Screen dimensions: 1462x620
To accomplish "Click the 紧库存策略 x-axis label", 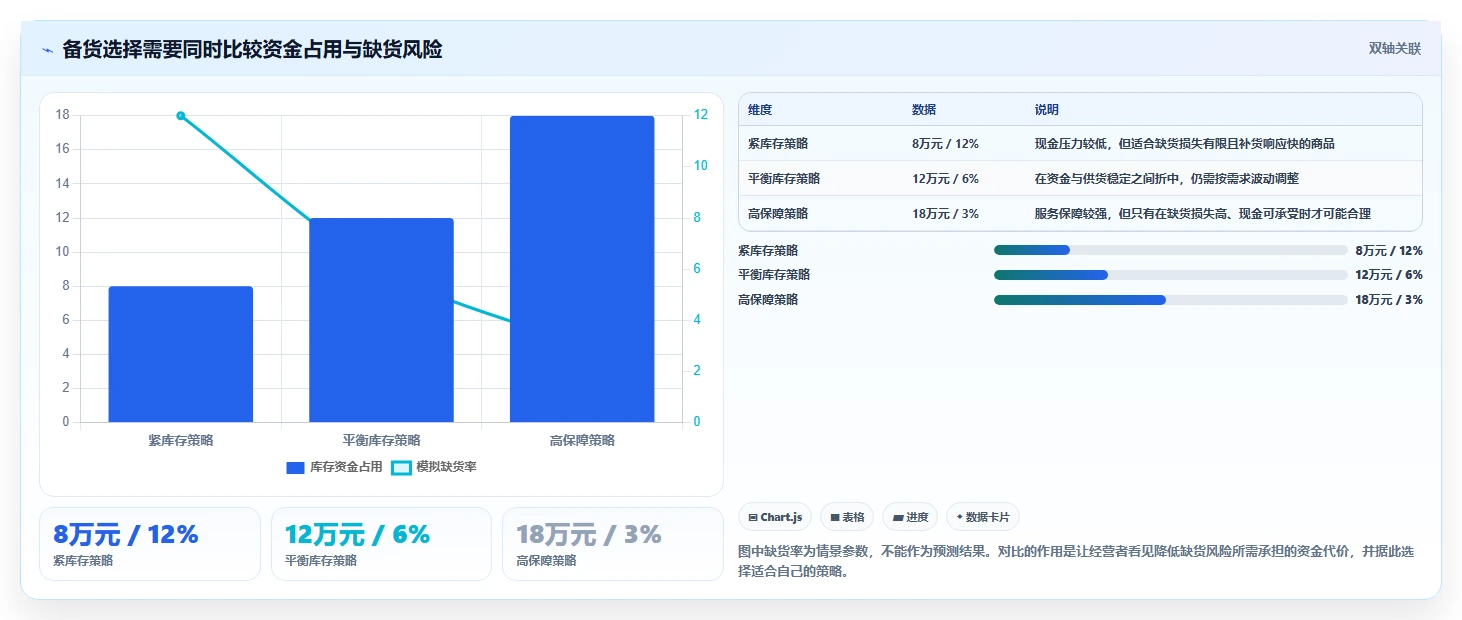I will (181, 440).
